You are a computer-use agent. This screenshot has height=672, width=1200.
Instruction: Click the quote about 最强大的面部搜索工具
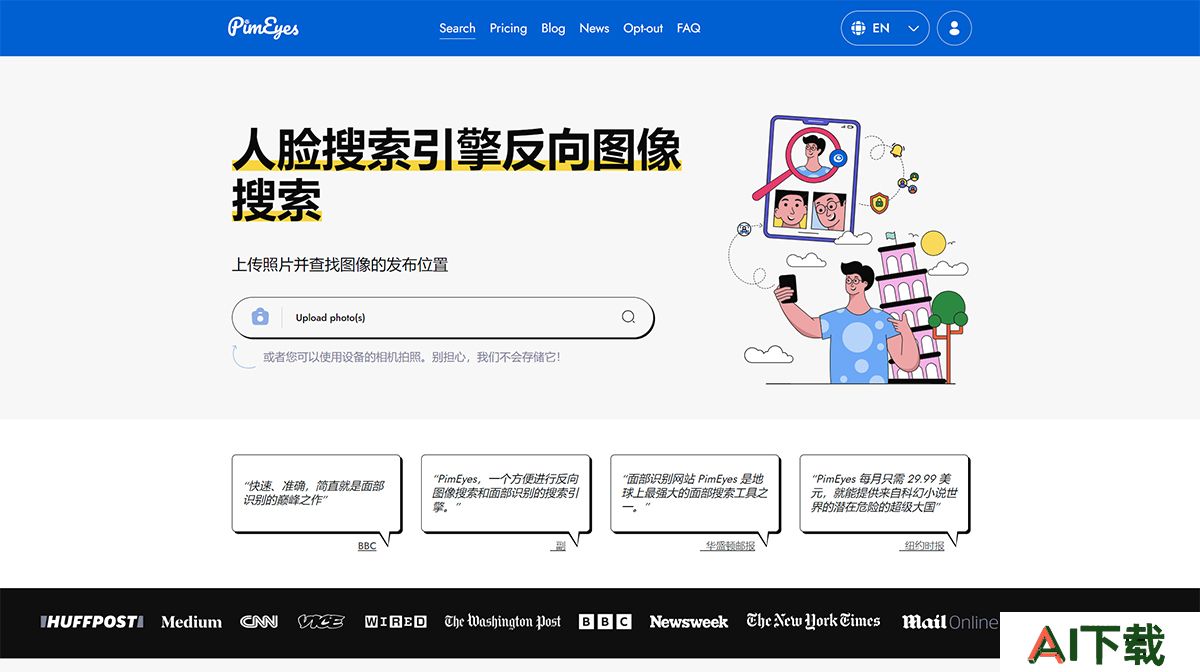point(695,493)
